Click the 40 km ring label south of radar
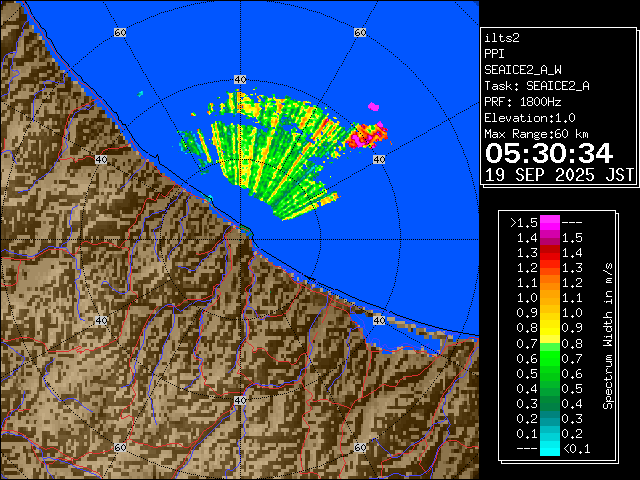This screenshot has height=480, width=640. click(239, 400)
